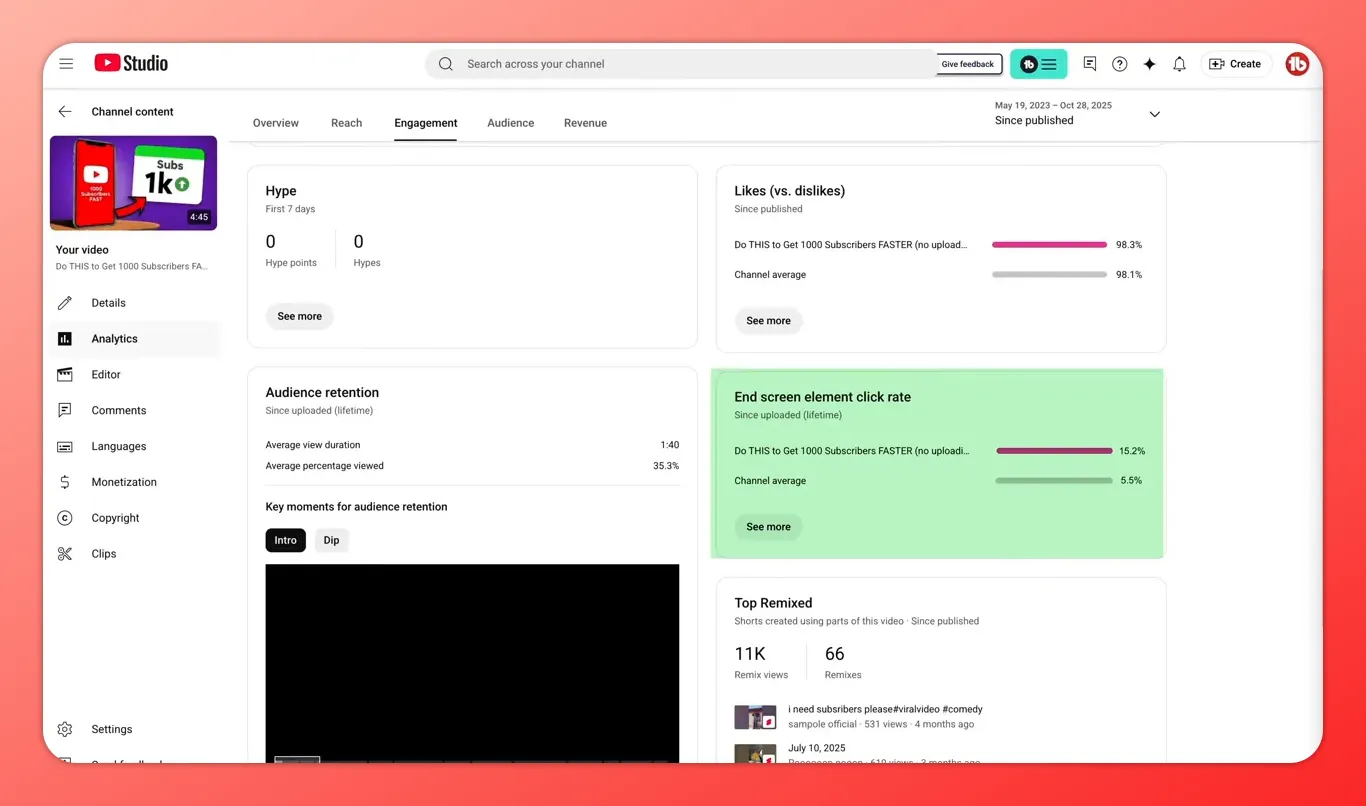Open the TubeBuddy extension menu button
The width and height of the screenshot is (1366, 806).
point(1038,64)
